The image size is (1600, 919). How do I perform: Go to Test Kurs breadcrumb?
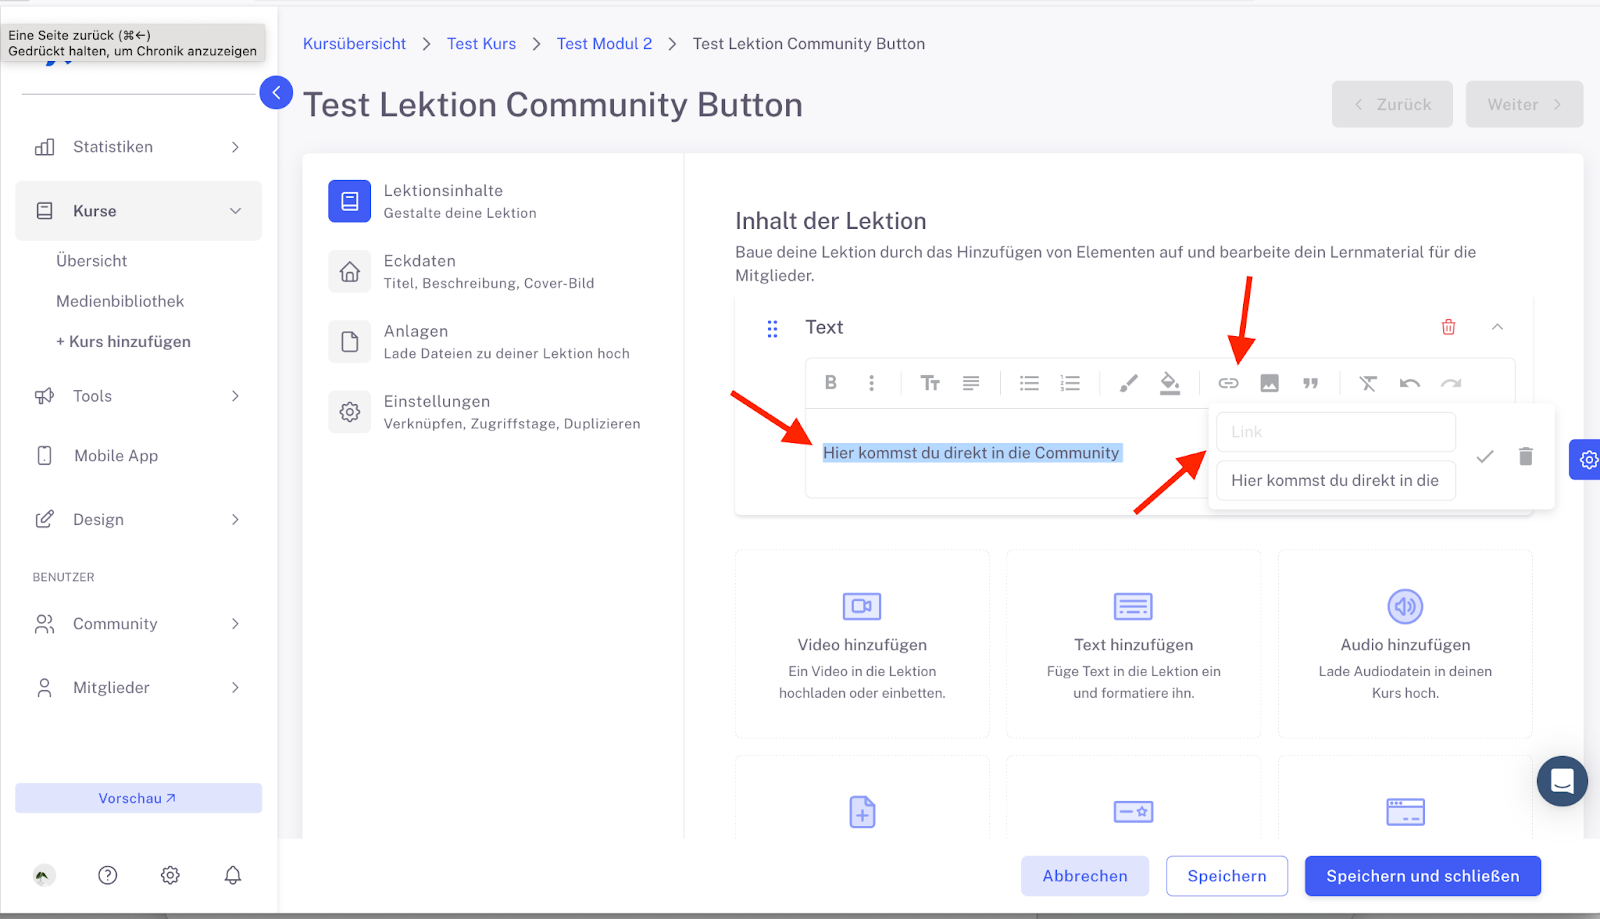(x=482, y=44)
